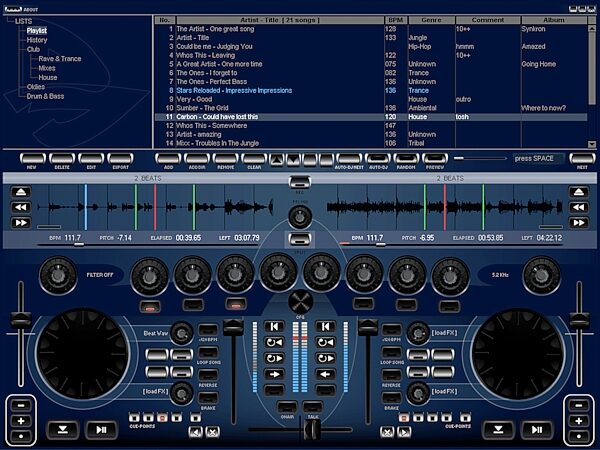Move playlist item up with up-arrow button
The height and width of the screenshot is (450, 600).
277,160
